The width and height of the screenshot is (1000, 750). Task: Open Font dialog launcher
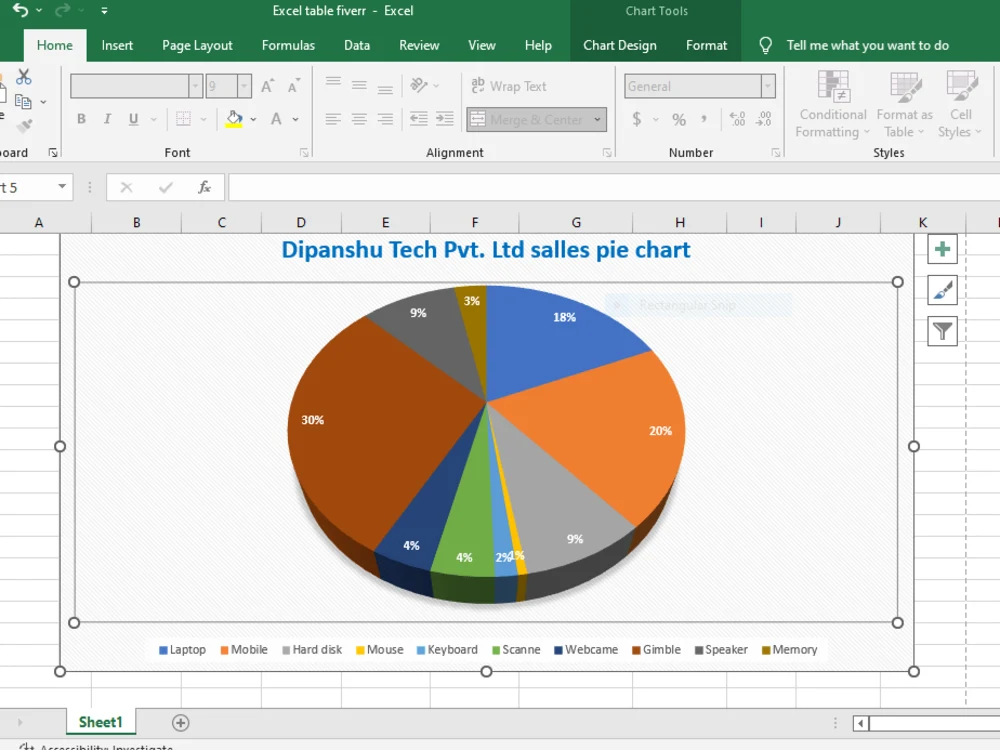click(x=304, y=152)
